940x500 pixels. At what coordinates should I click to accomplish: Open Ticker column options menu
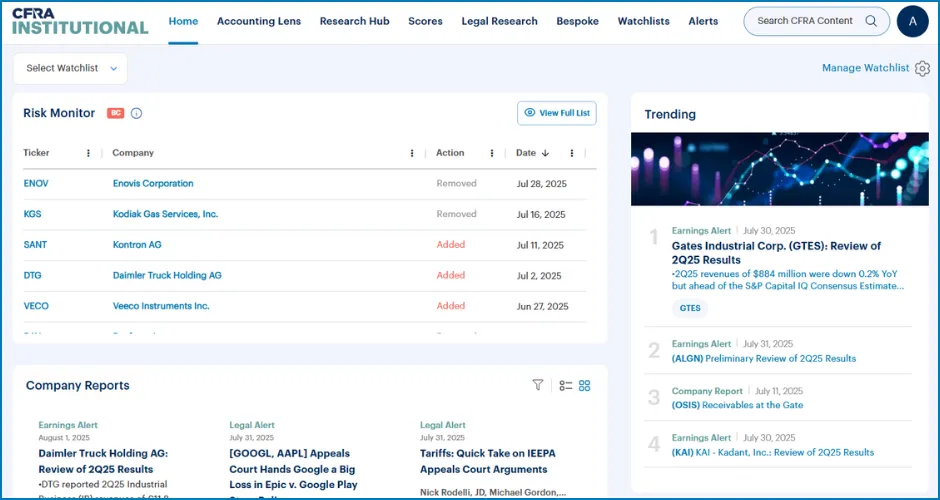(88, 153)
